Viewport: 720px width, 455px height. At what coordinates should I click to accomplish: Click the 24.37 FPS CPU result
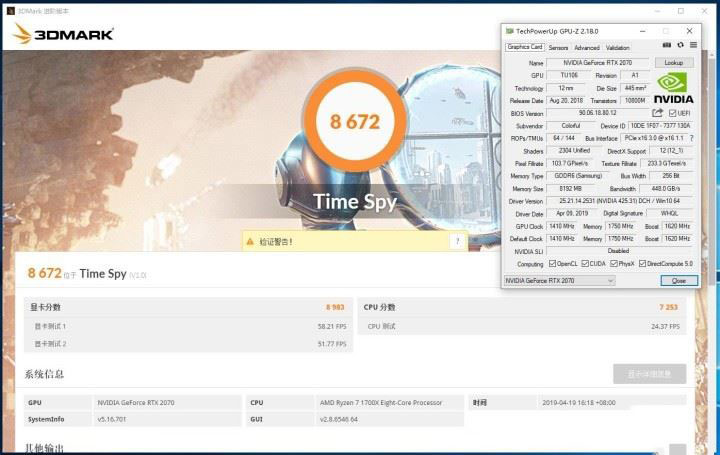(665, 326)
